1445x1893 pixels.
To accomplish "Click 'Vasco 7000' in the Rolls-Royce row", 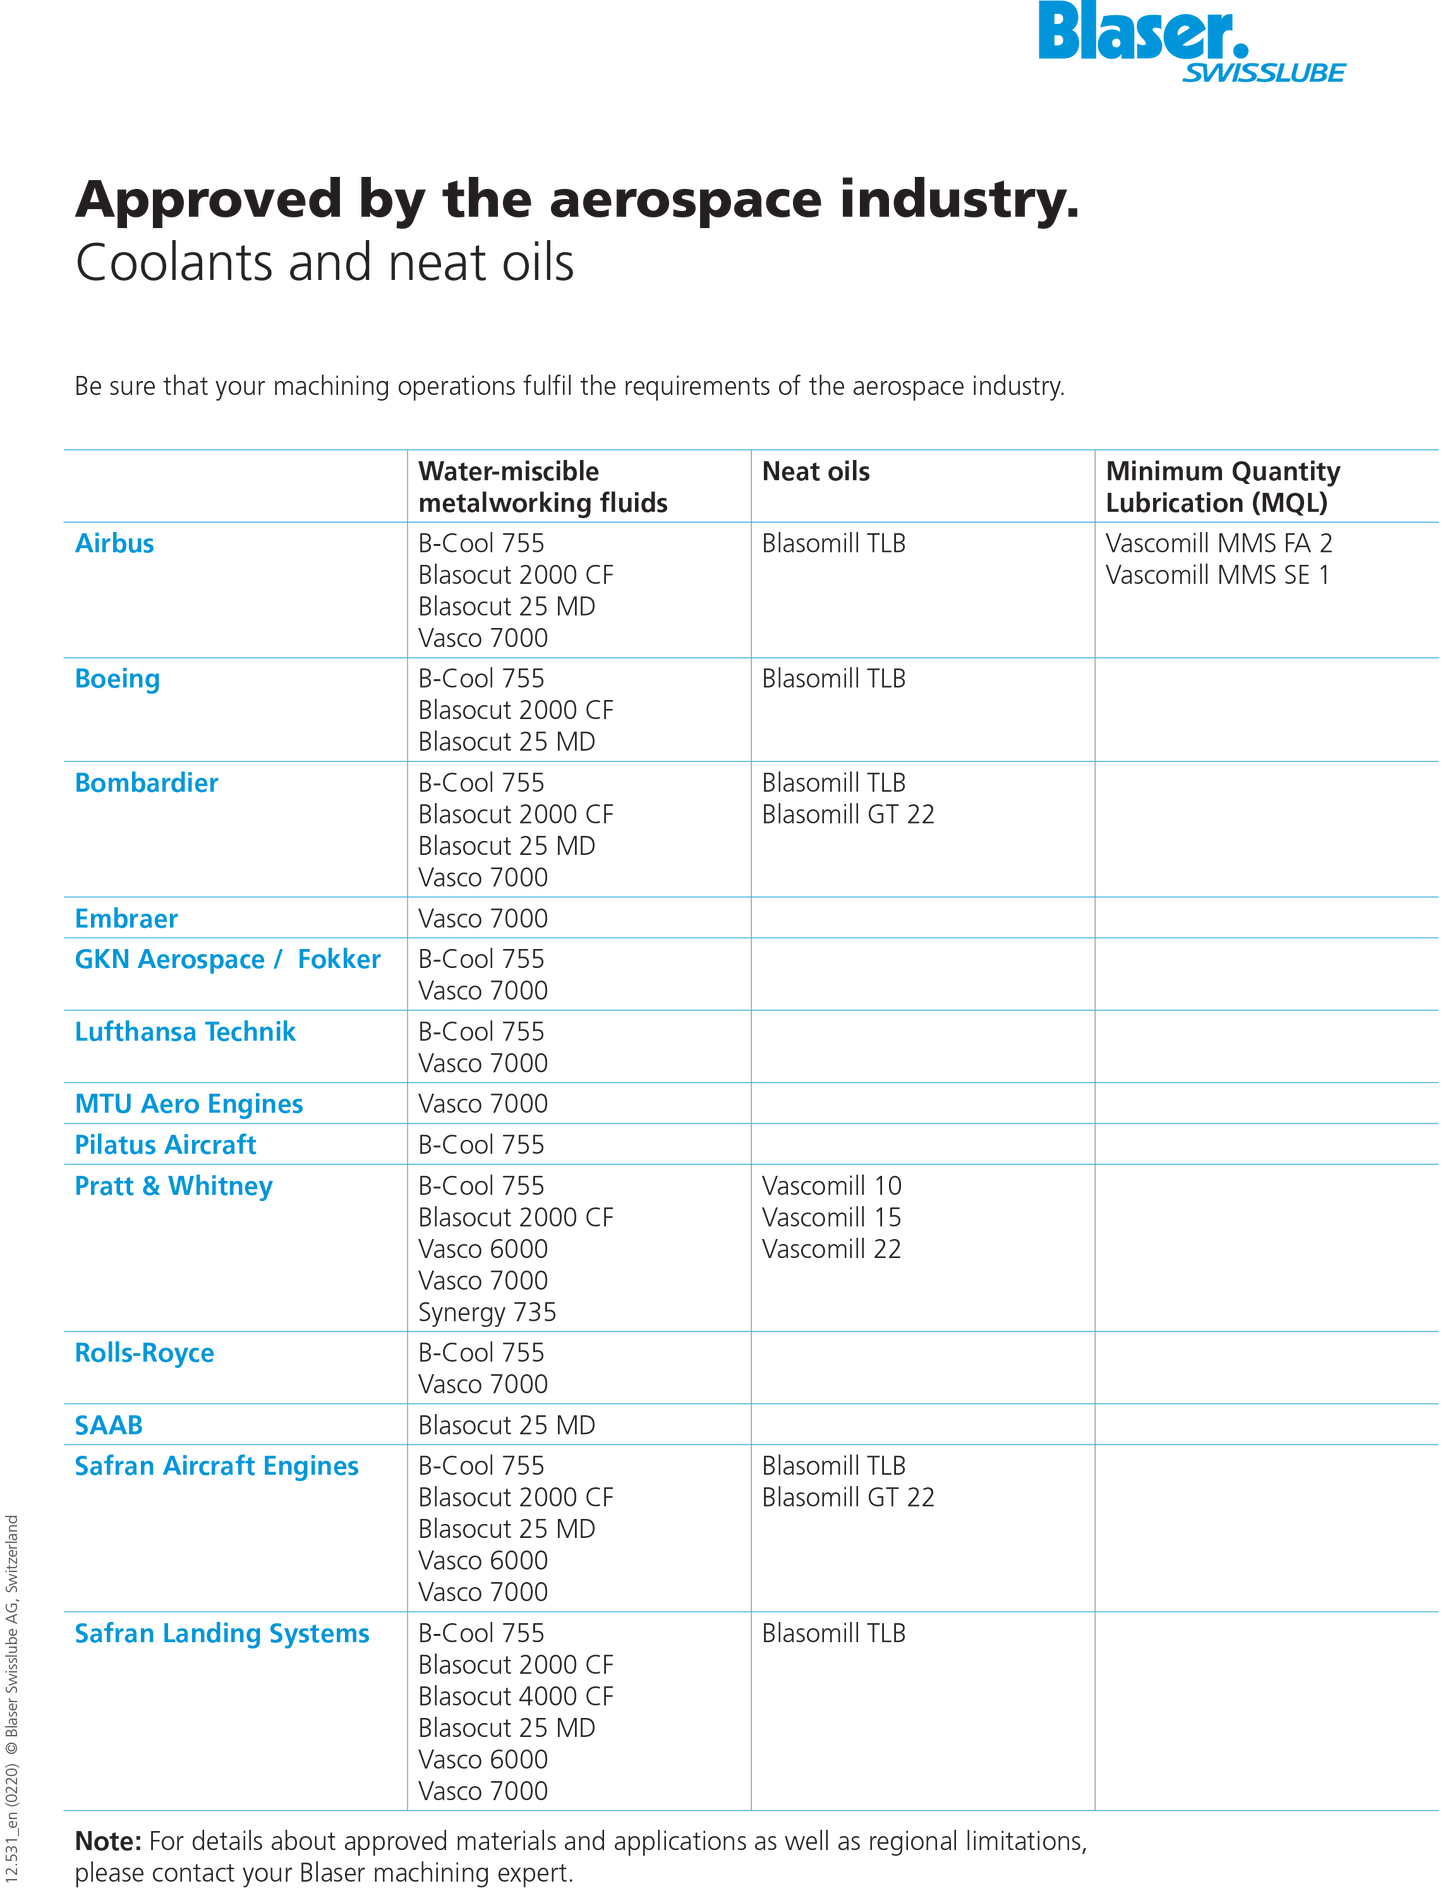I will tap(483, 1385).
